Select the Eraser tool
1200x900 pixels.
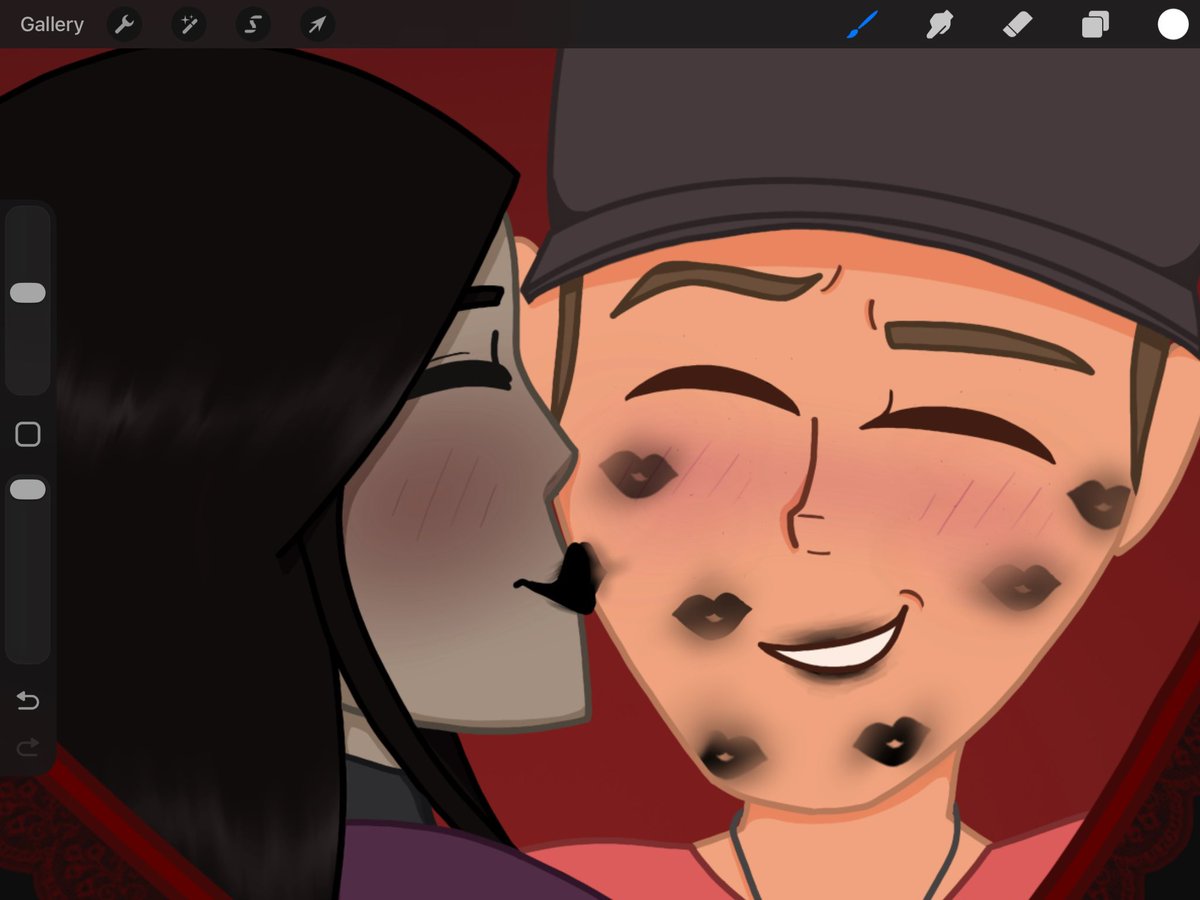tap(1017, 24)
